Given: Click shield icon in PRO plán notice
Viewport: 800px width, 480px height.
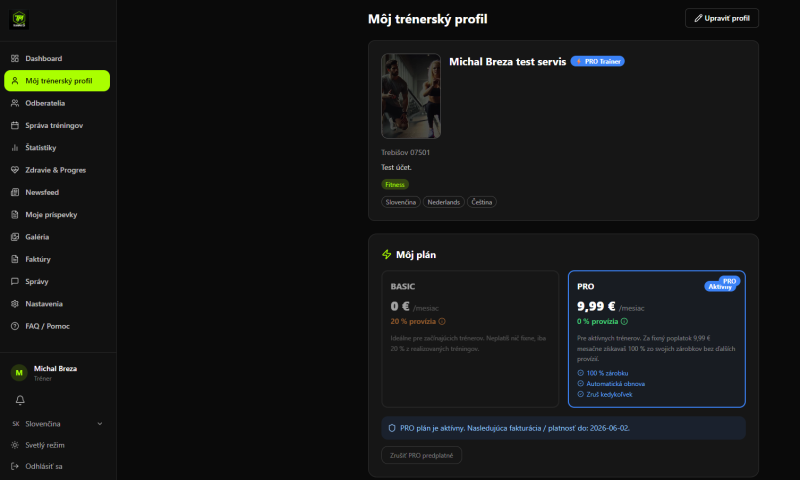Looking at the screenshot, I should 392,428.
